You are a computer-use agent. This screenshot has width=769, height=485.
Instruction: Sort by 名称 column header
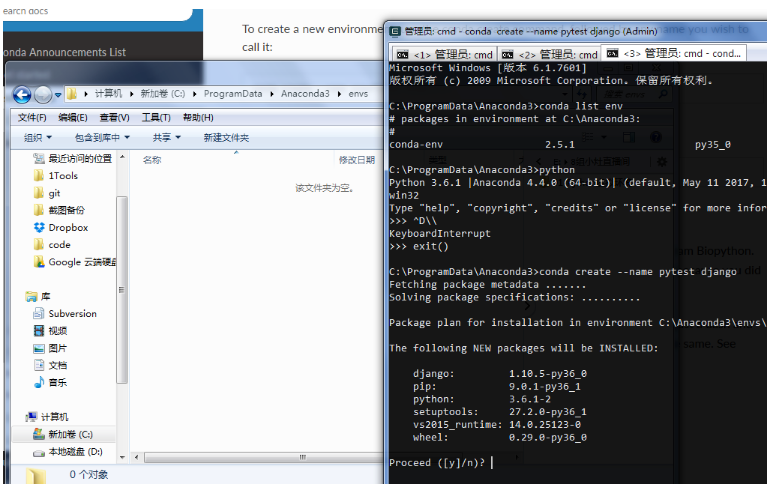click(152, 160)
